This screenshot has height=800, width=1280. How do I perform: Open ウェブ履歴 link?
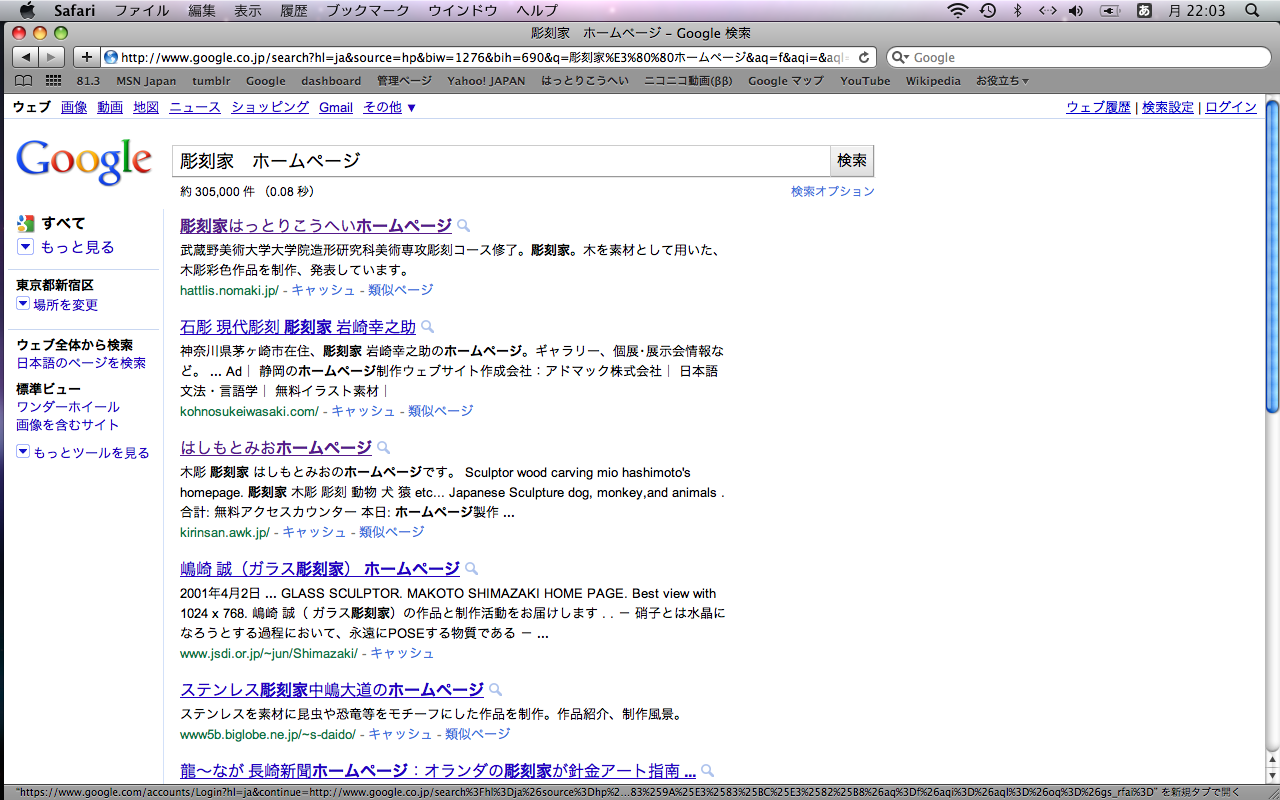coord(1098,107)
